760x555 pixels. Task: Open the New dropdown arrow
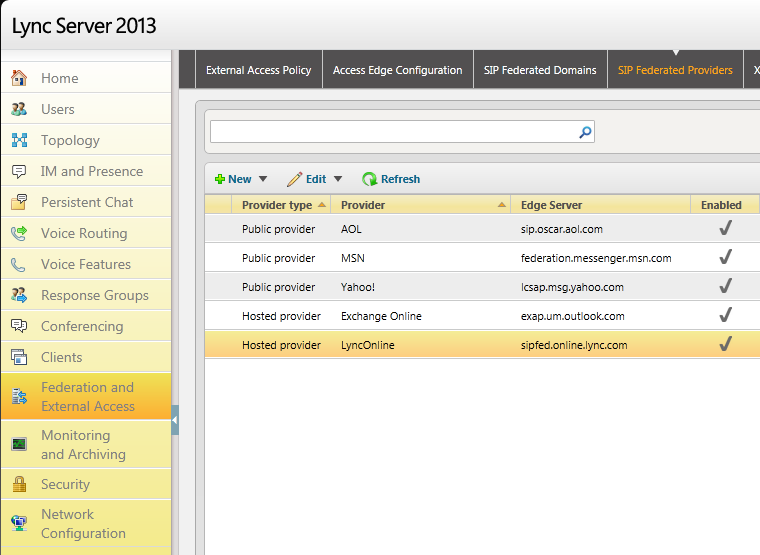(x=263, y=179)
